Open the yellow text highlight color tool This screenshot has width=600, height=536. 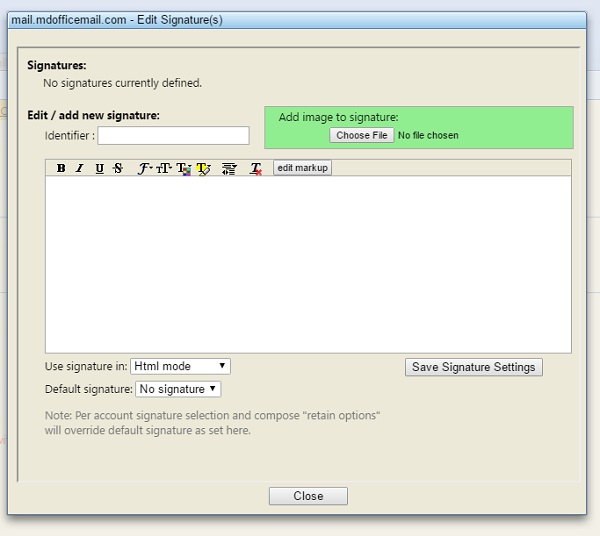[203, 168]
